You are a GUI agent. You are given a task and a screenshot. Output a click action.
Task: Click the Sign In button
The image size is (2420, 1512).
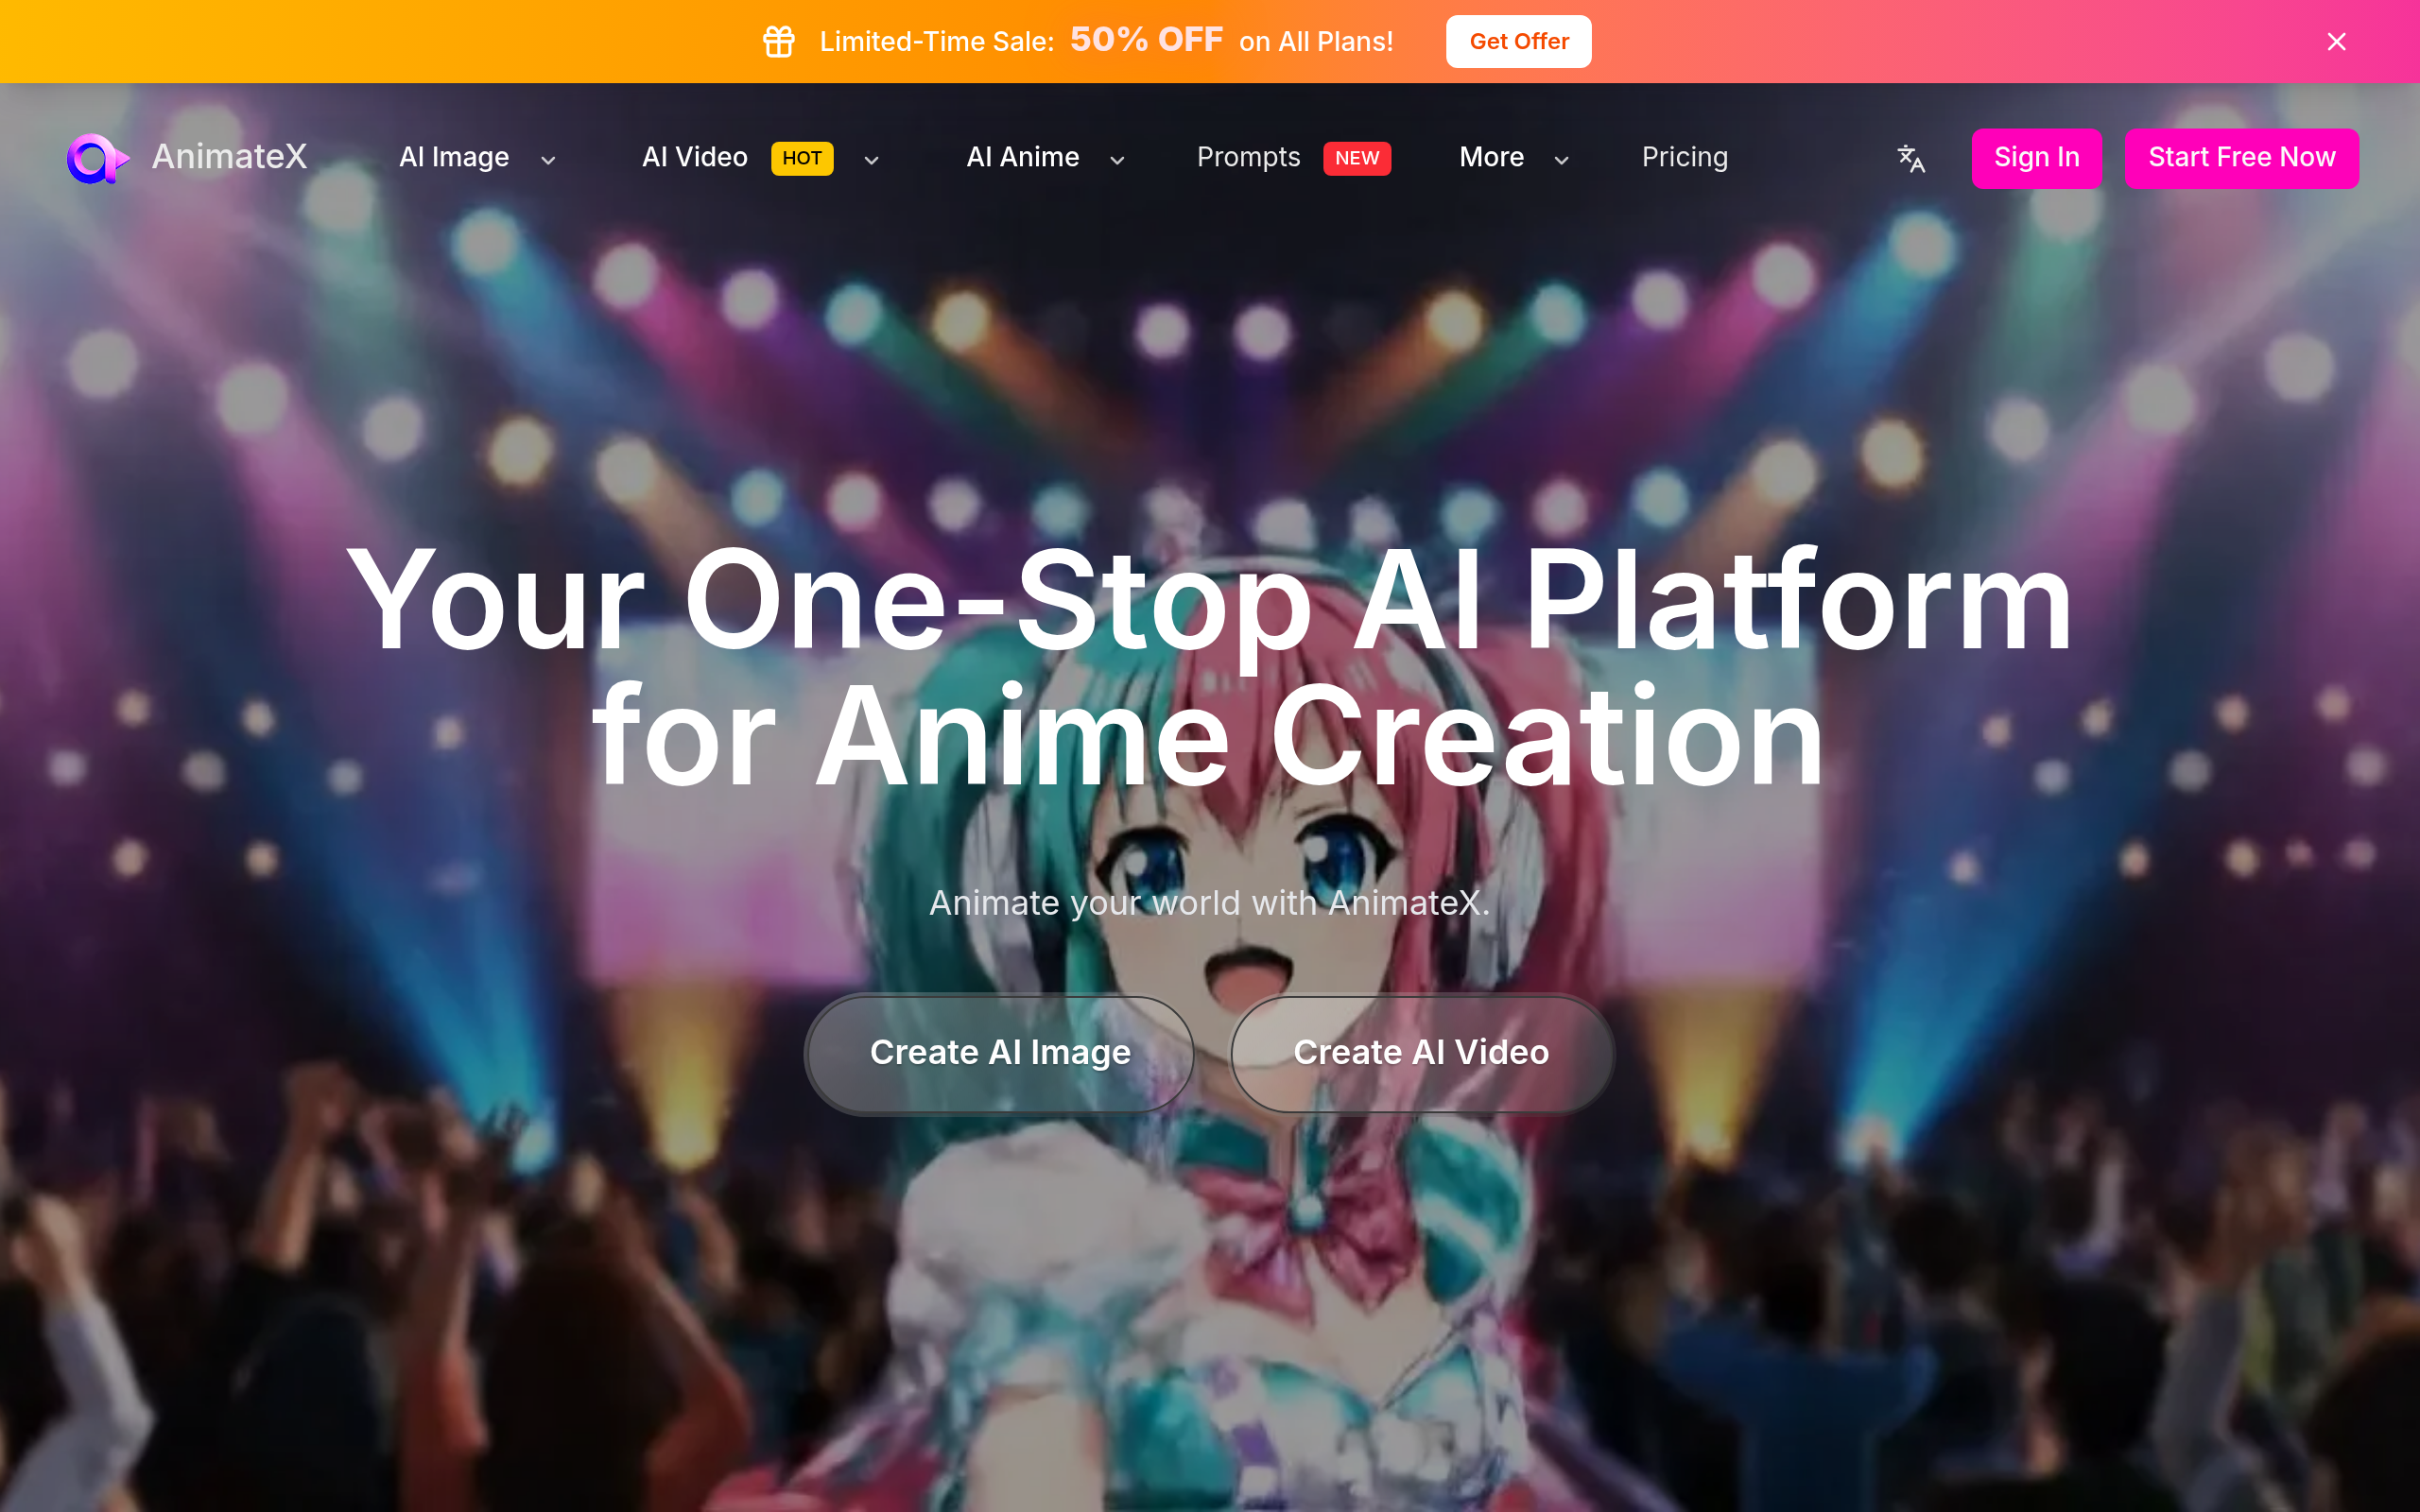coord(2036,158)
